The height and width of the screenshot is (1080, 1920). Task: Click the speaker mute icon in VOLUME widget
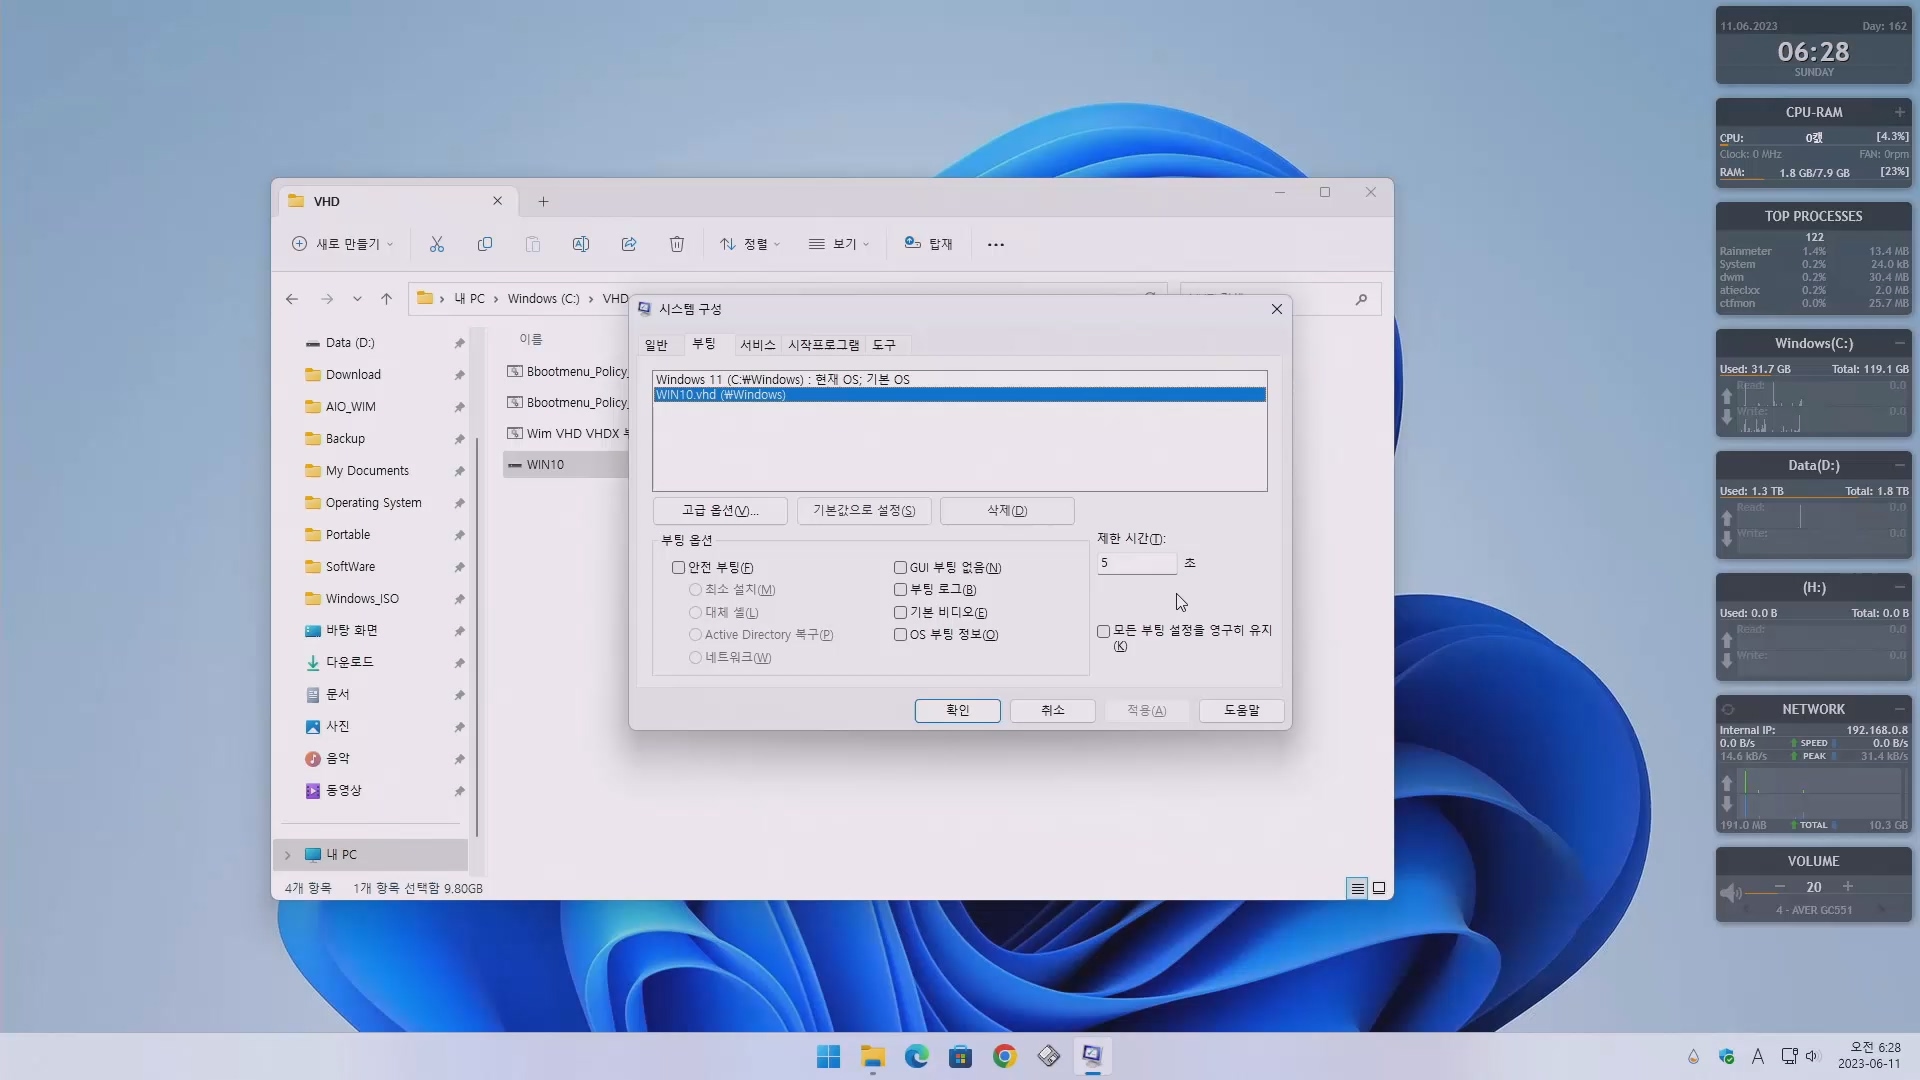[x=1730, y=892]
